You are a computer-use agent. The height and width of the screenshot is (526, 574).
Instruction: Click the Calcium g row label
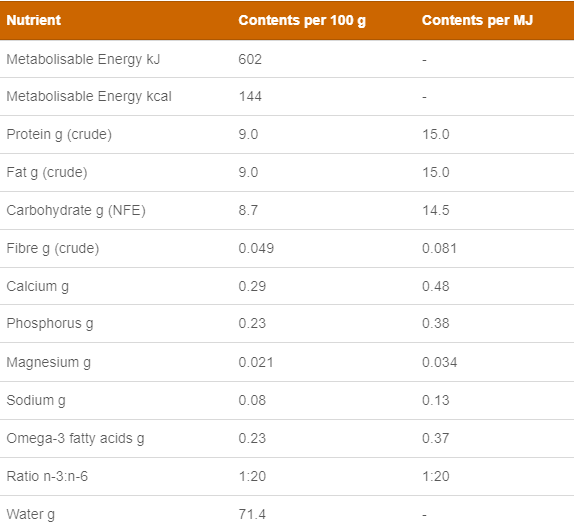pos(38,287)
